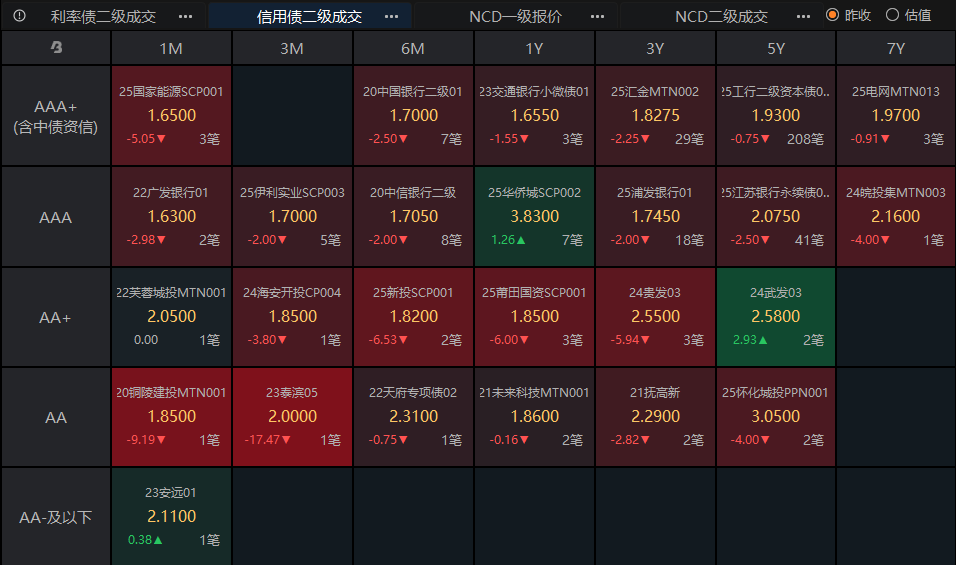Switch to the 信用债二级成交 tab

click(x=309, y=16)
